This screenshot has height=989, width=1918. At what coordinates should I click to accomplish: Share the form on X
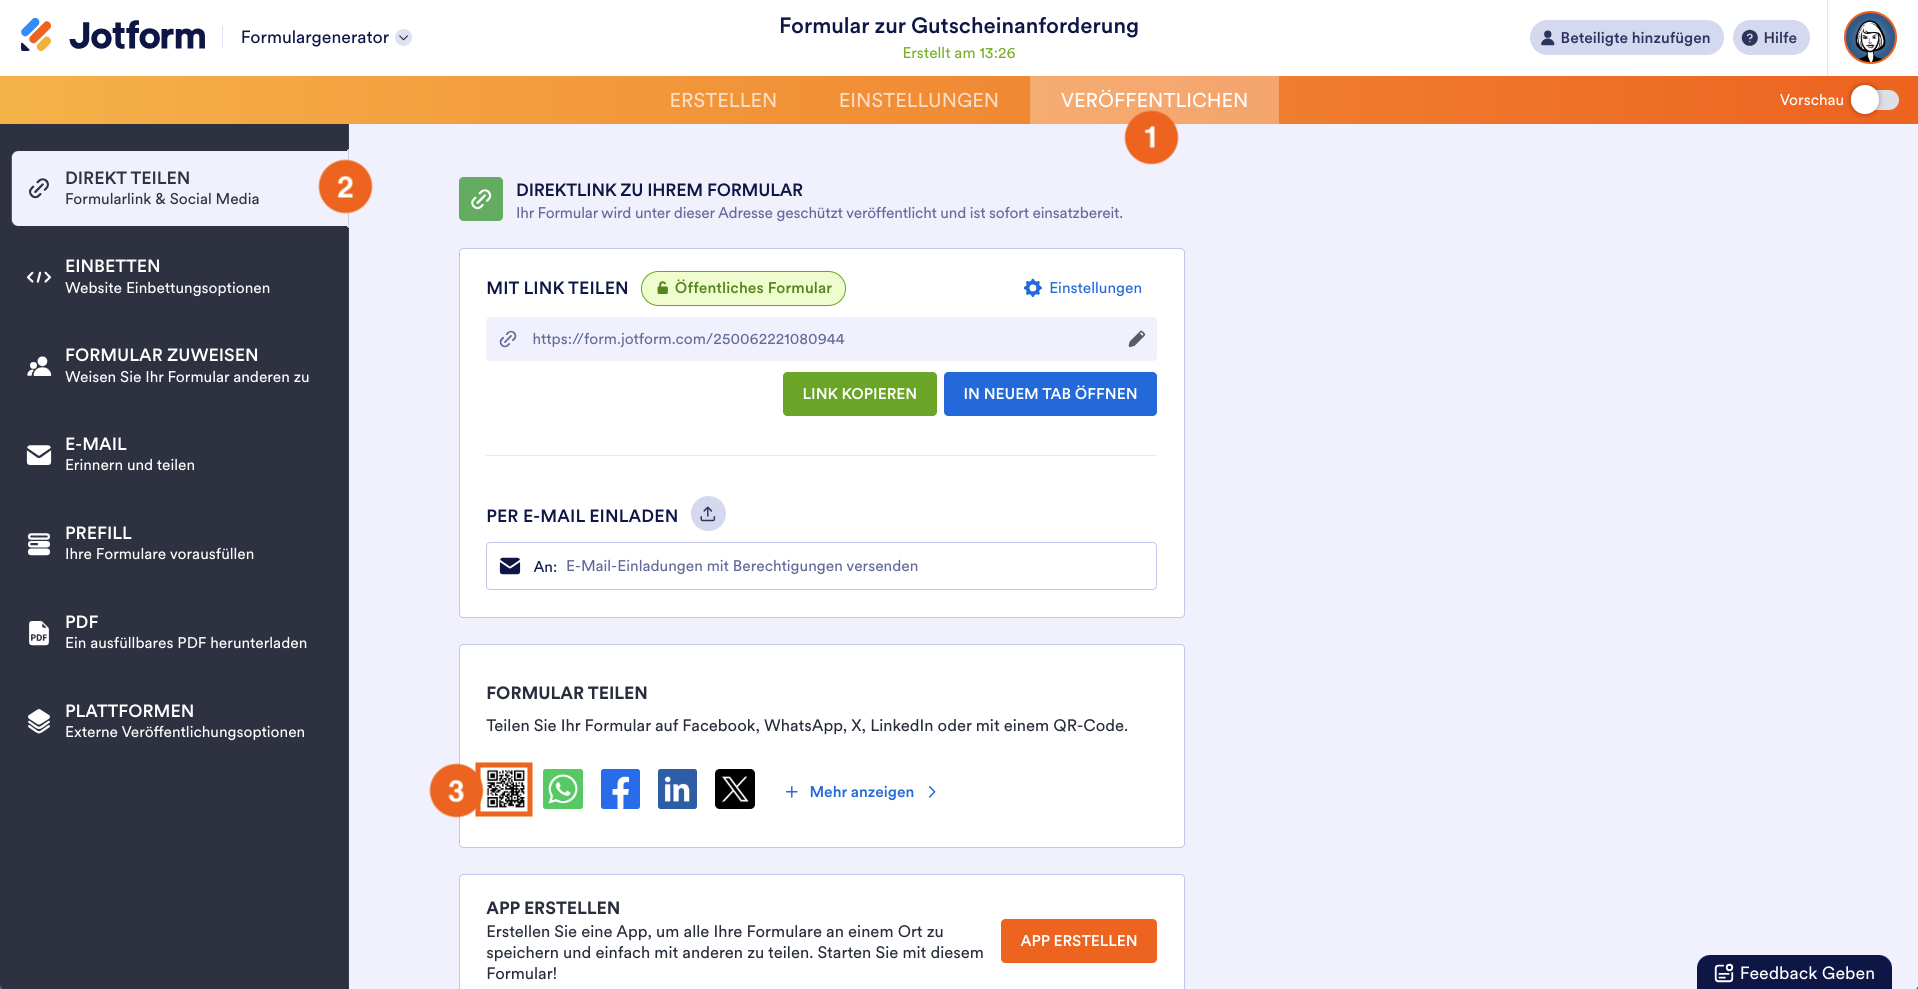(735, 790)
